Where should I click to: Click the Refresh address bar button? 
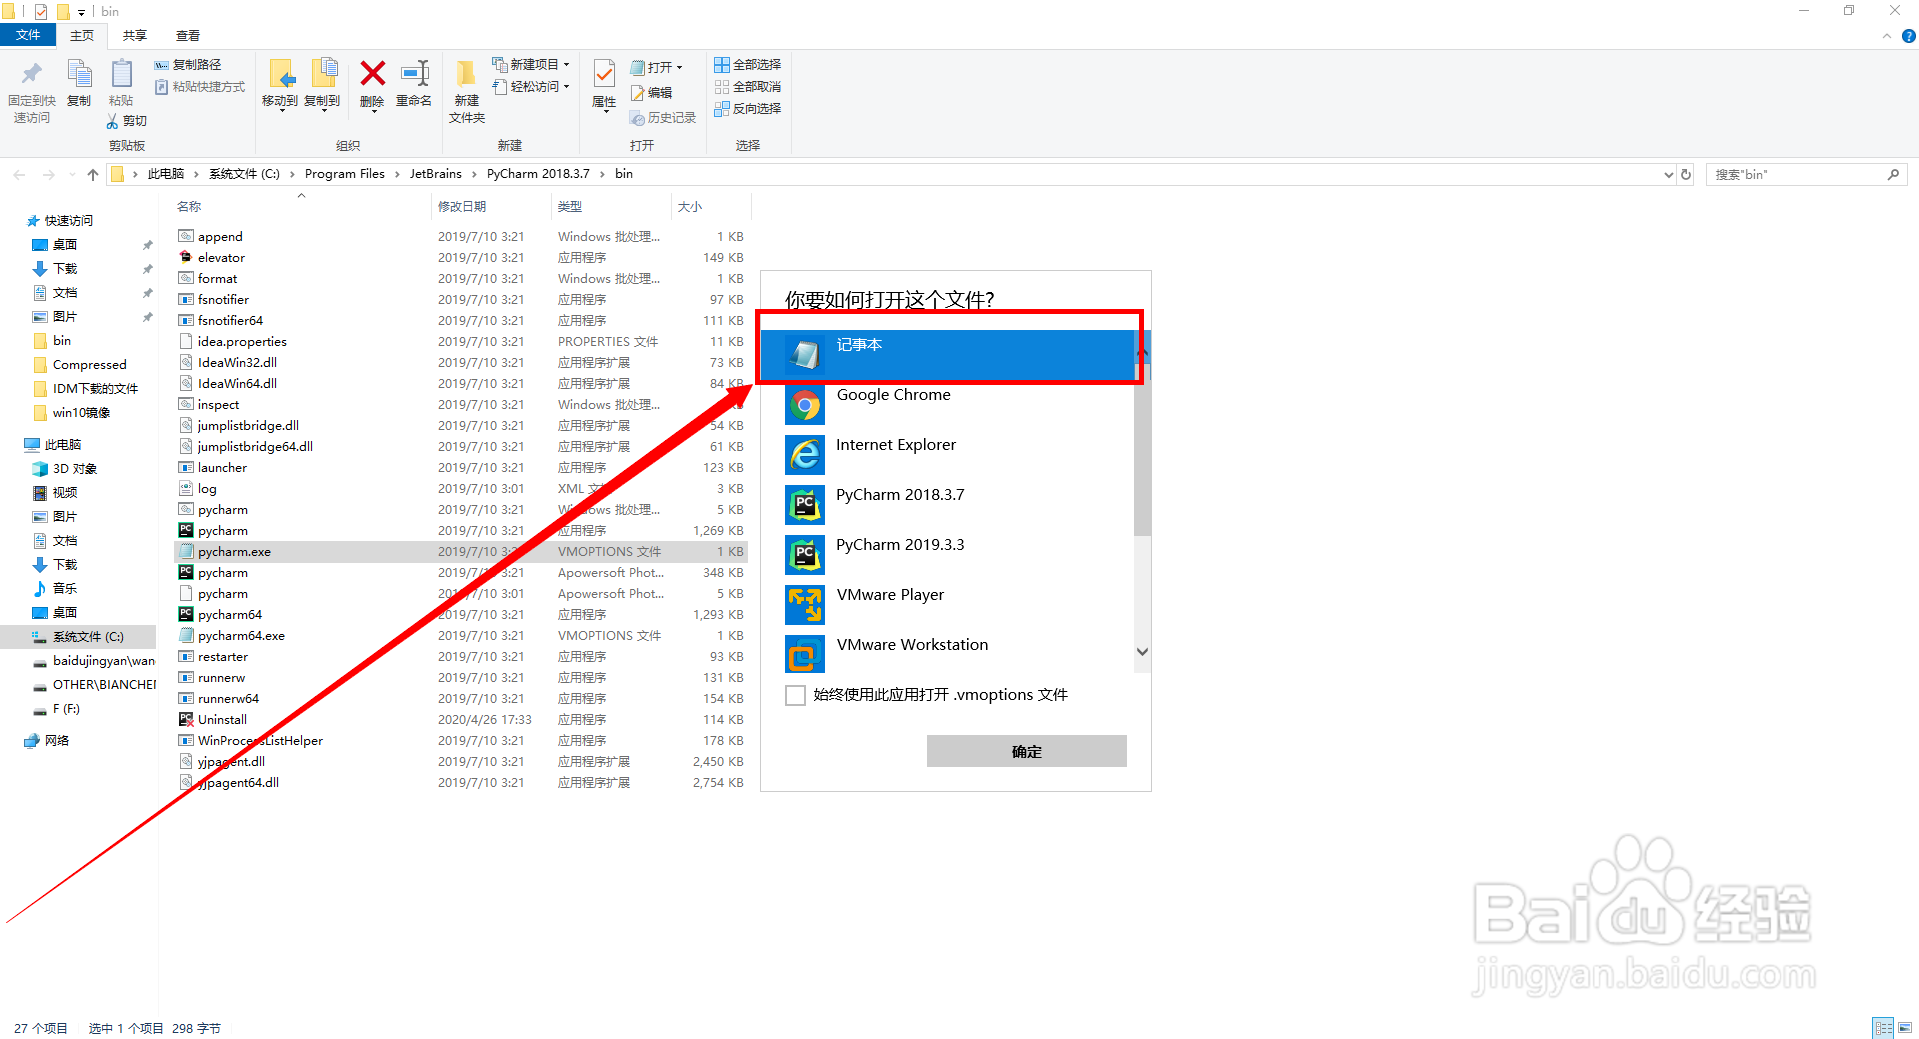tap(1686, 174)
